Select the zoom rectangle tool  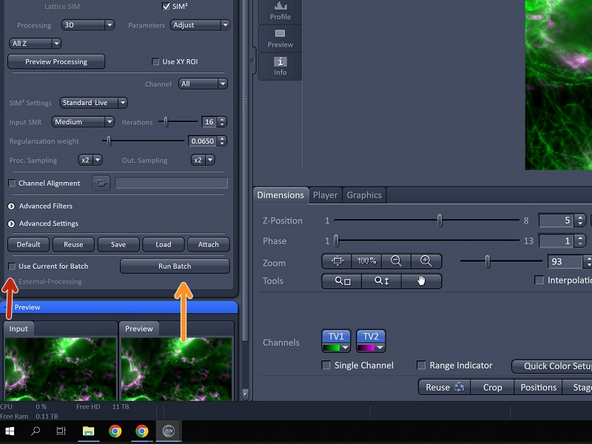click(342, 281)
